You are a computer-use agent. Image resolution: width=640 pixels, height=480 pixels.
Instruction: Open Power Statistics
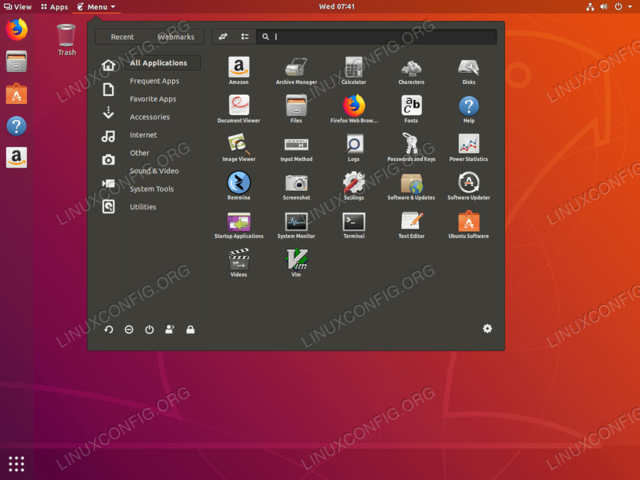coord(469,147)
